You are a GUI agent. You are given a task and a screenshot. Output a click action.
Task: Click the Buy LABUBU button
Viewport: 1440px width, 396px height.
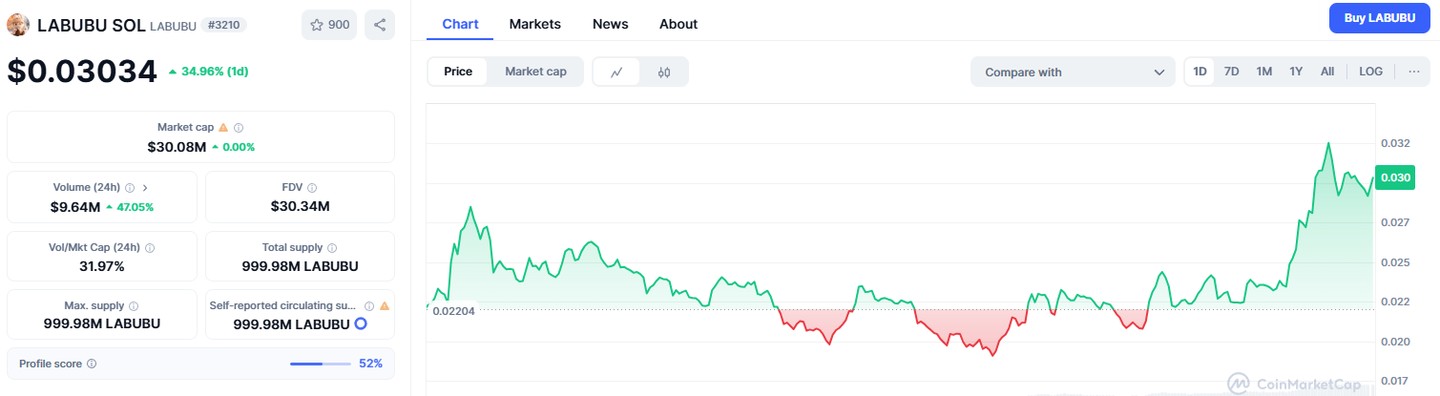coord(1380,18)
